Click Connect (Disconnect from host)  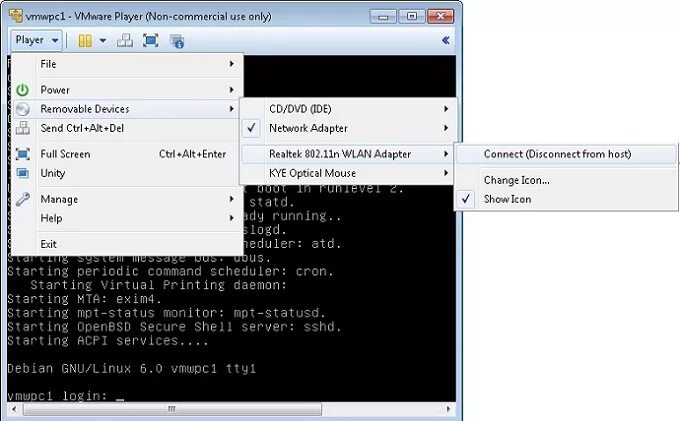tap(566, 154)
